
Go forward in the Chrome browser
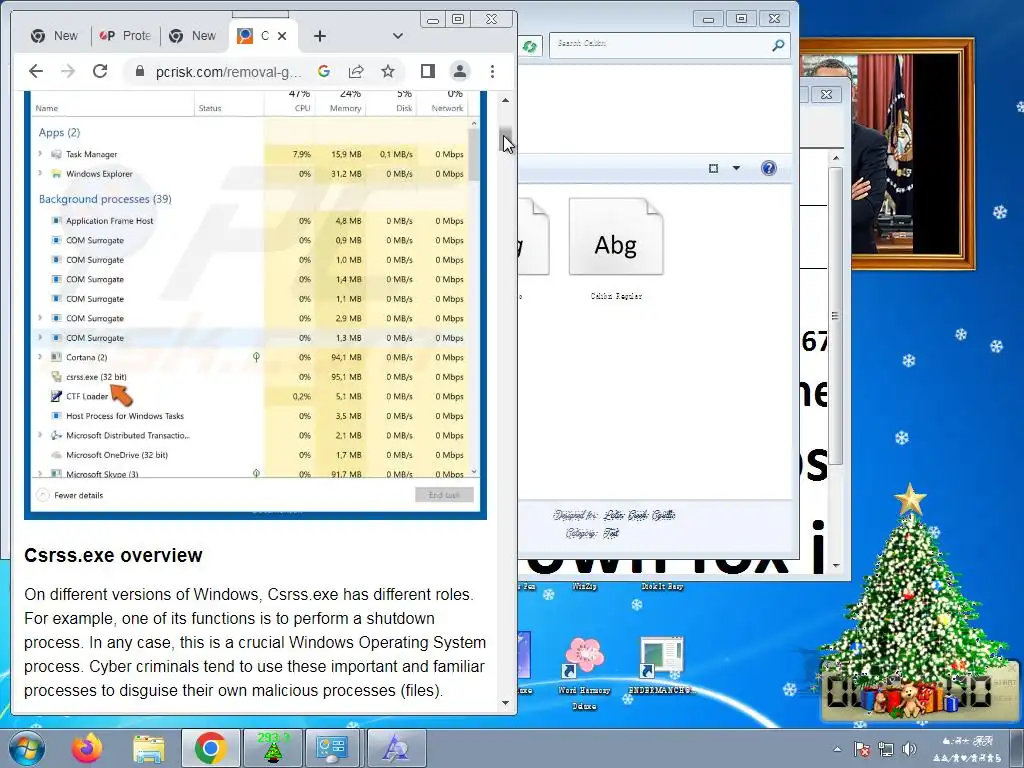(x=68, y=71)
